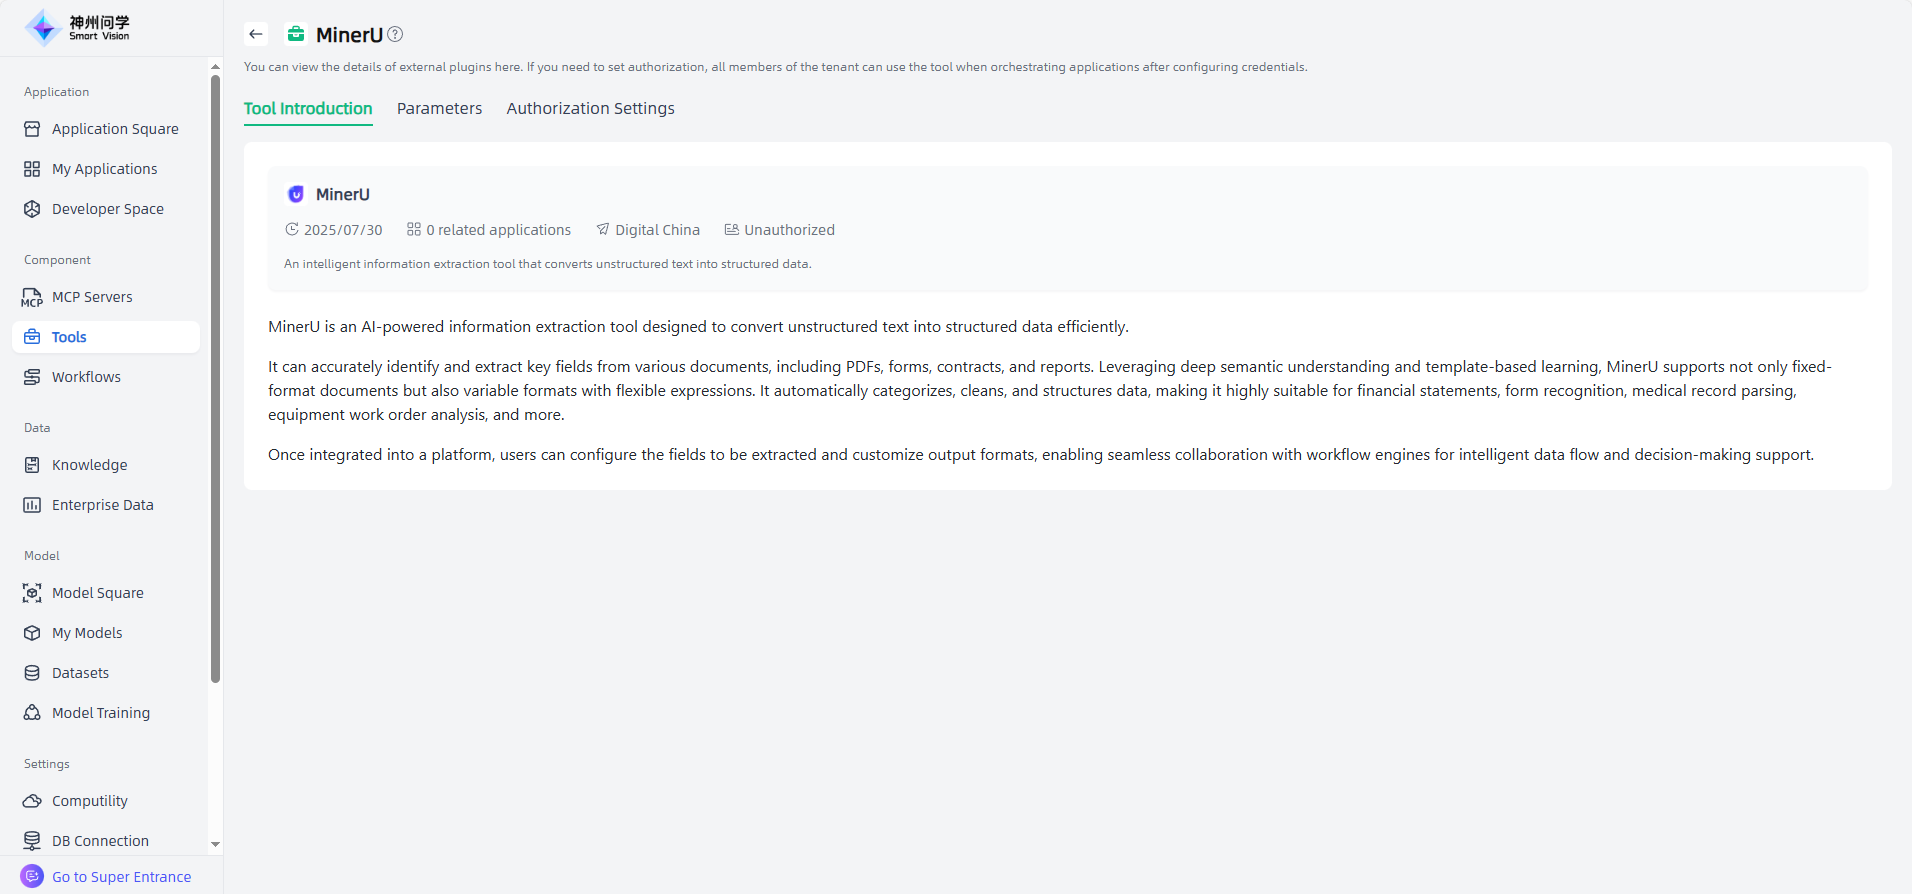Click the Developer Space icon
The width and height of the screenshot is (1912, 894).
pyautogui.click(x=32, y=209)
